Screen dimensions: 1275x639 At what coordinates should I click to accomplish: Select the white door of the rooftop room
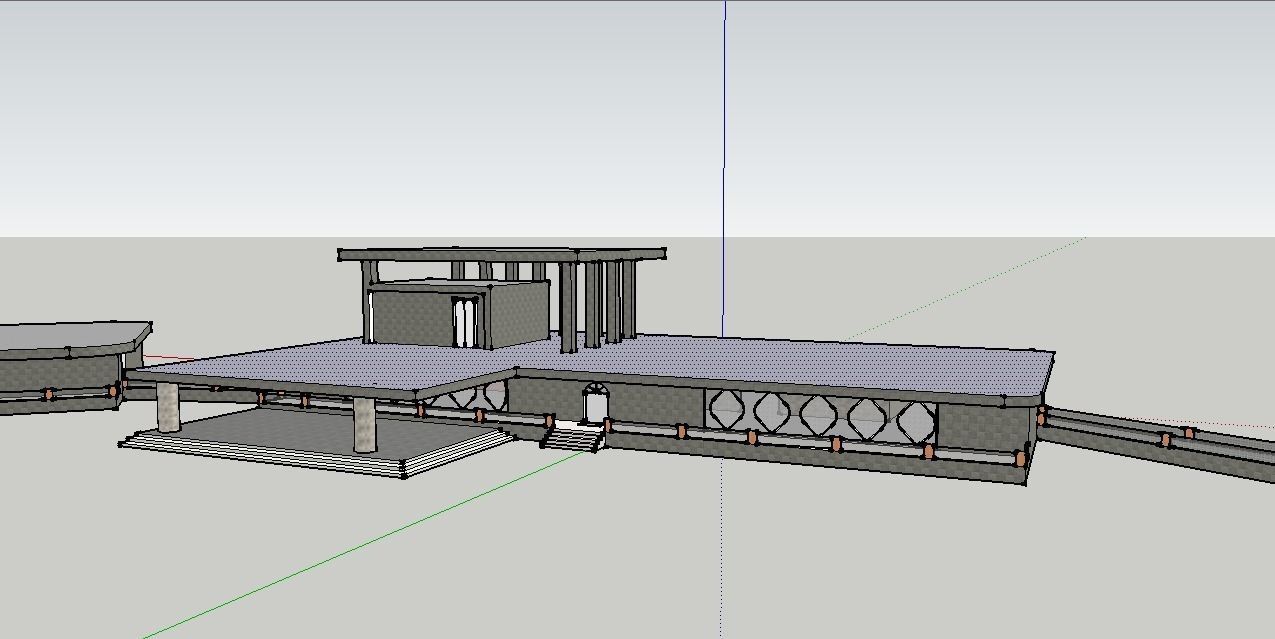tap(465, 322)
